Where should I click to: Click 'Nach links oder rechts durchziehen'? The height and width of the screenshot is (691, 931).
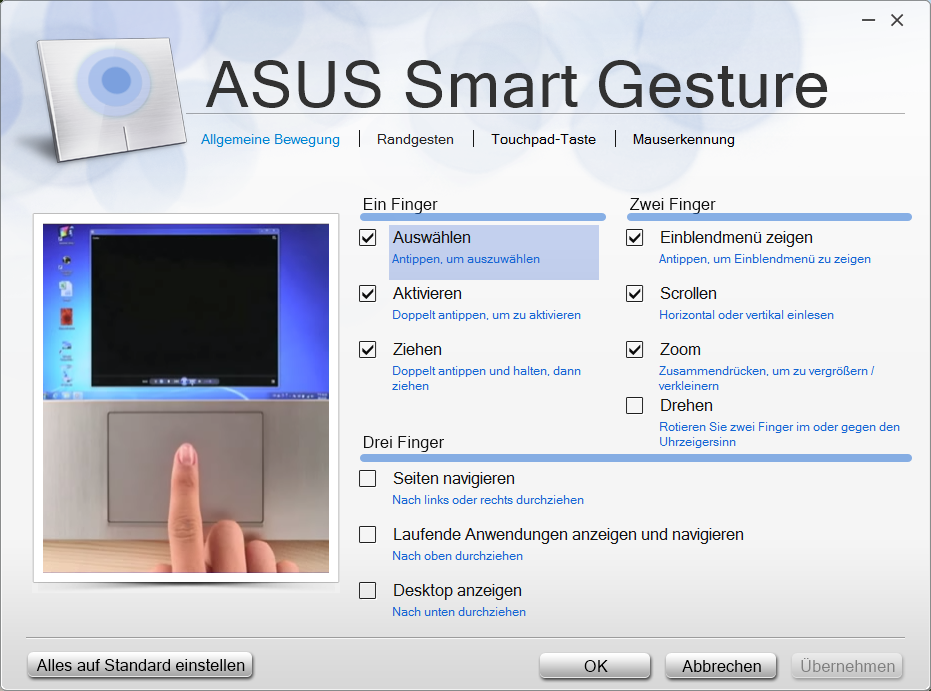488,500
